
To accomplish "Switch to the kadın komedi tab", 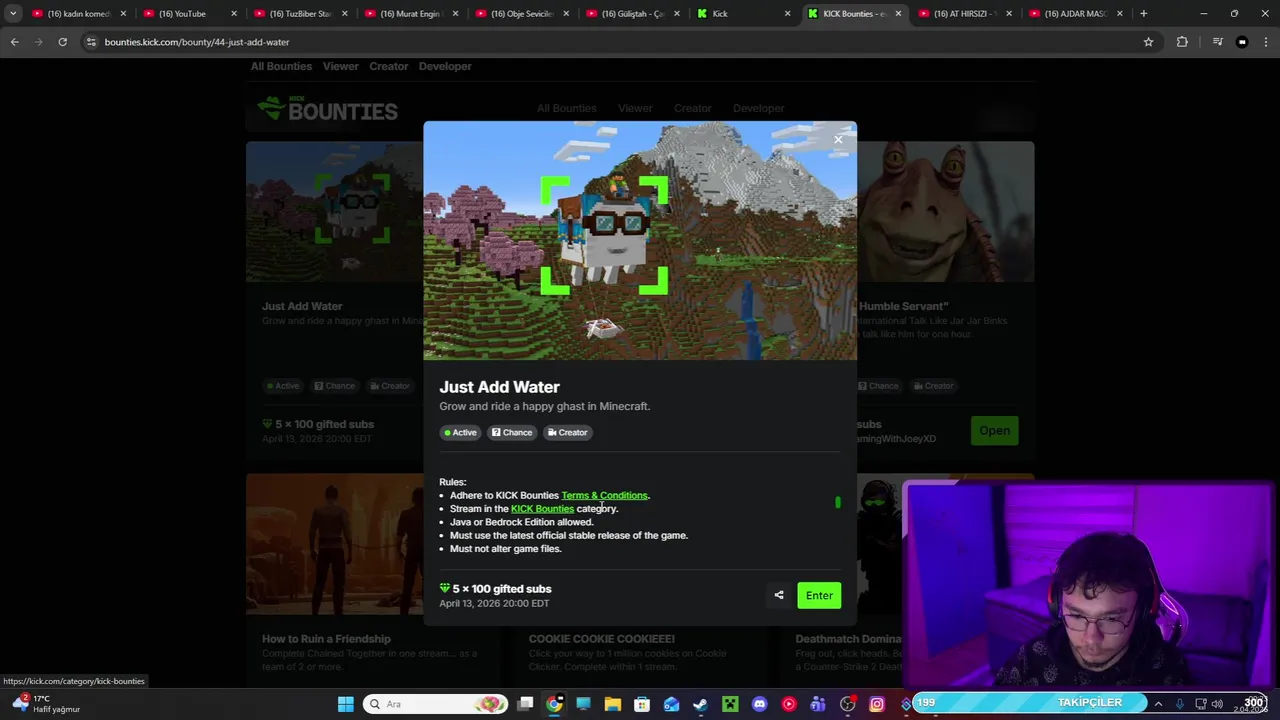I will tap(78, 14).
